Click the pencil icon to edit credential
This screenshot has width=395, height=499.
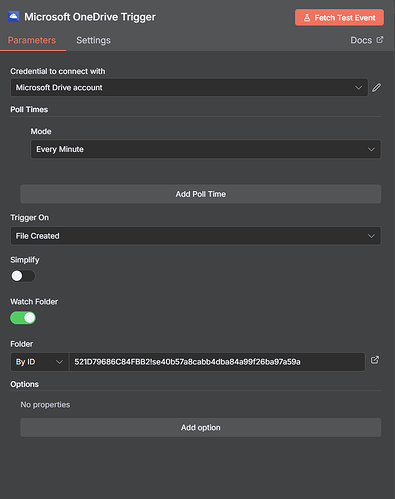point(376,88)
